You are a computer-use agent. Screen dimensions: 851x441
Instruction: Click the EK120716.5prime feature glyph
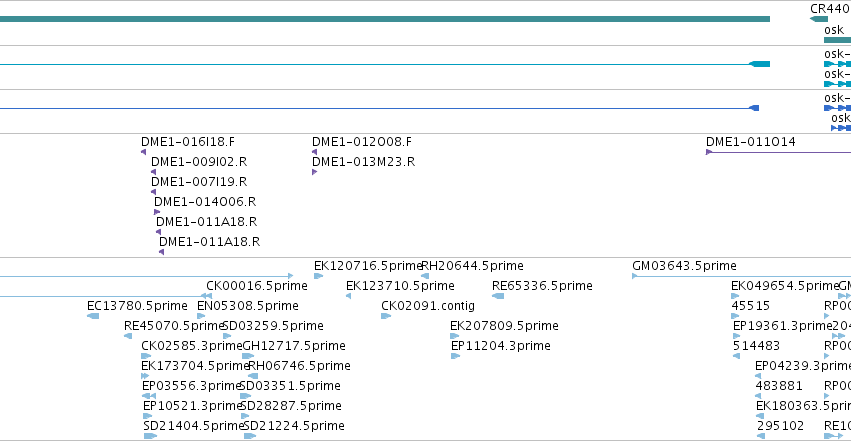pos(319,276)
